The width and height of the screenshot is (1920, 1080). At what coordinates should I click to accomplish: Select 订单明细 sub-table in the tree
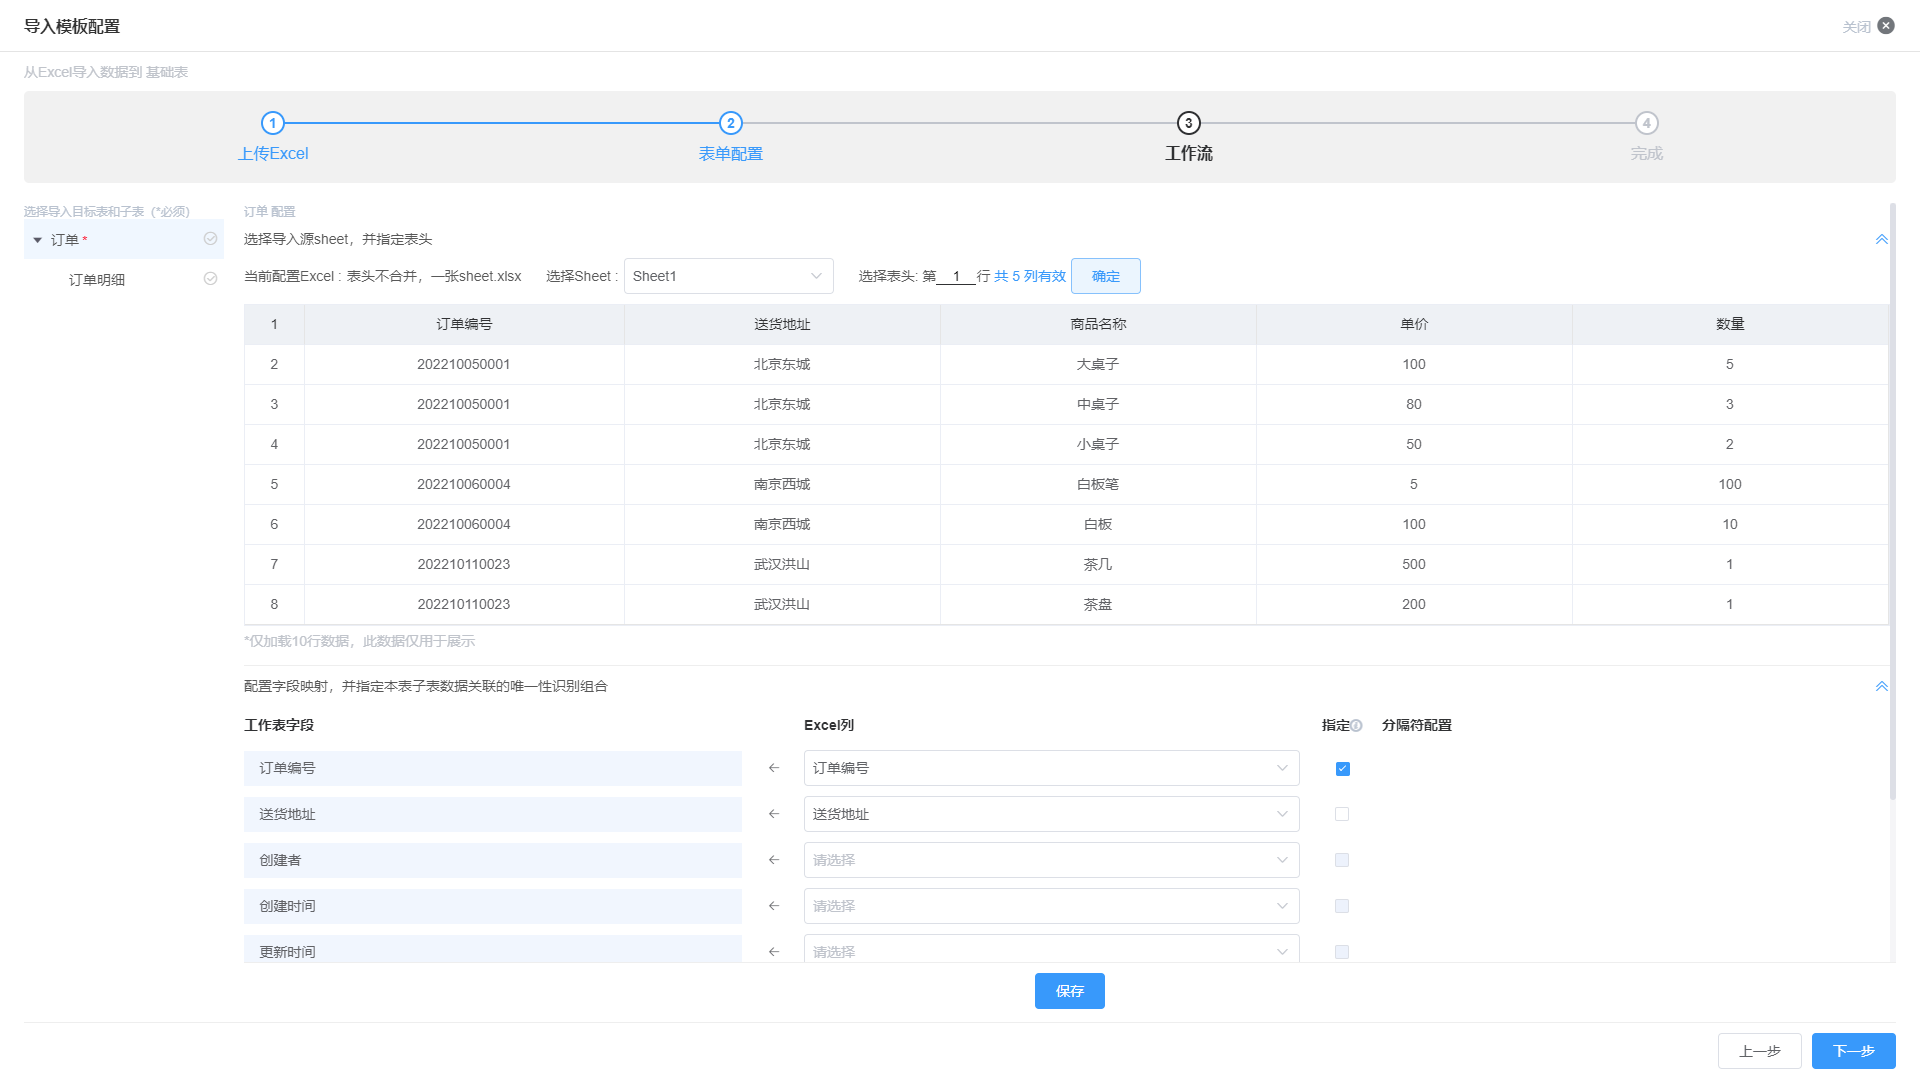point(124,279)
